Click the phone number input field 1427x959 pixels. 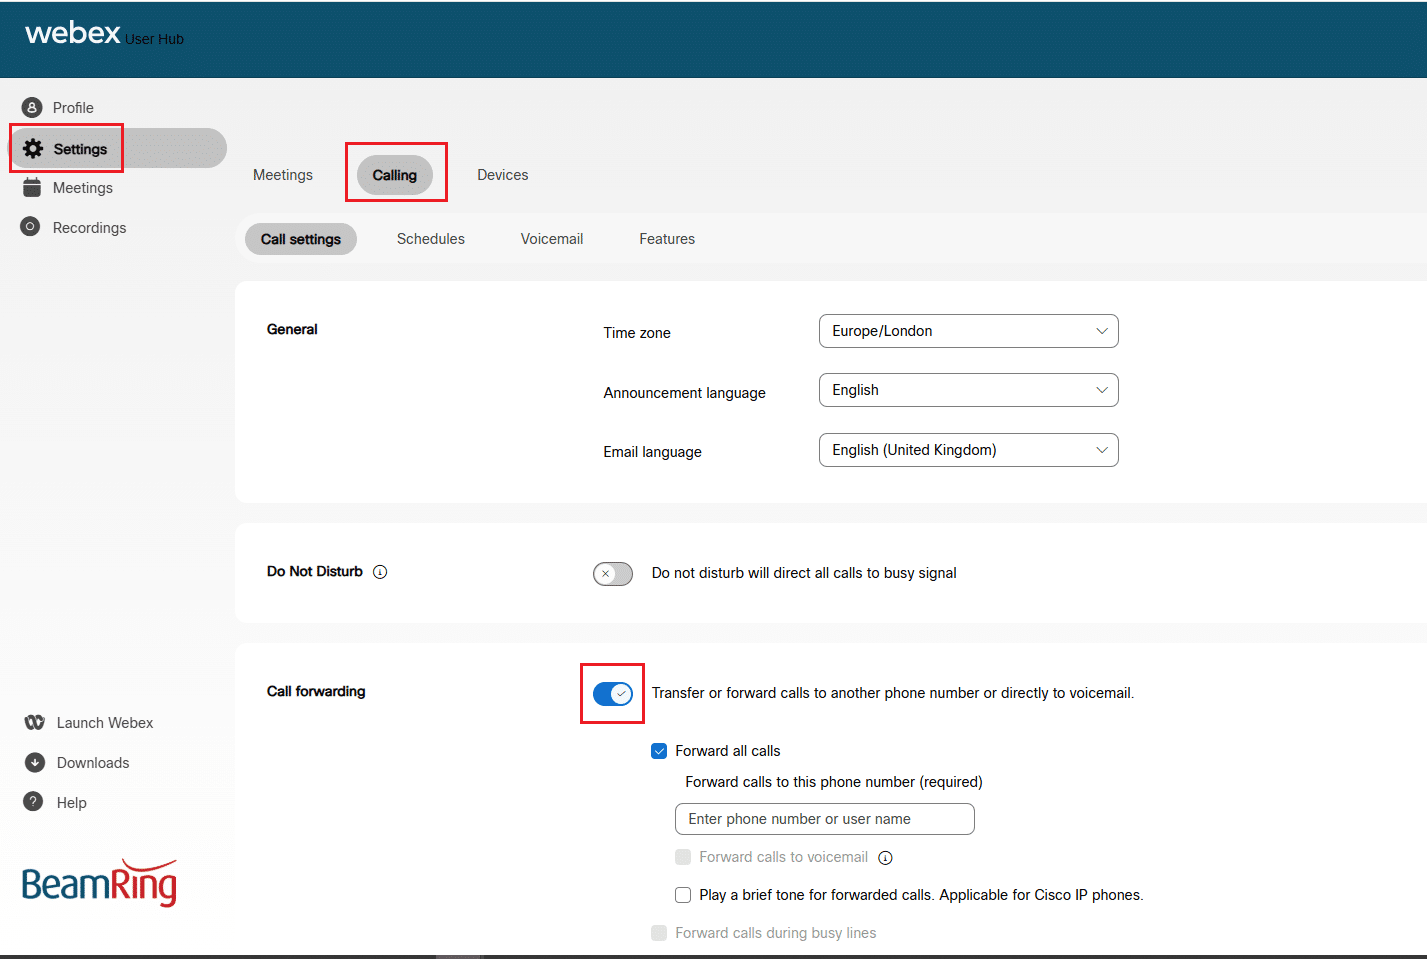point(824,818)
